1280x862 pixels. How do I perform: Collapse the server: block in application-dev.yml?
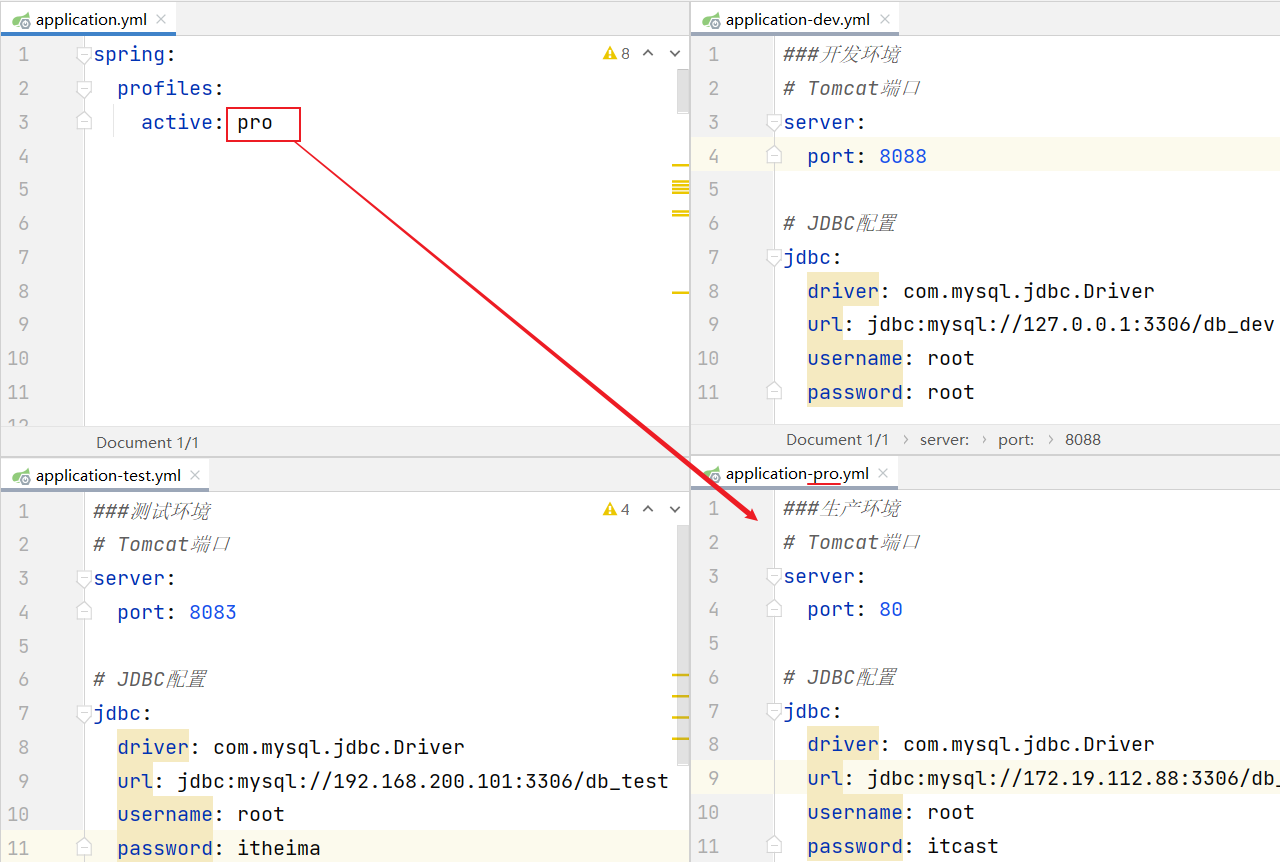tap(774, 122)
